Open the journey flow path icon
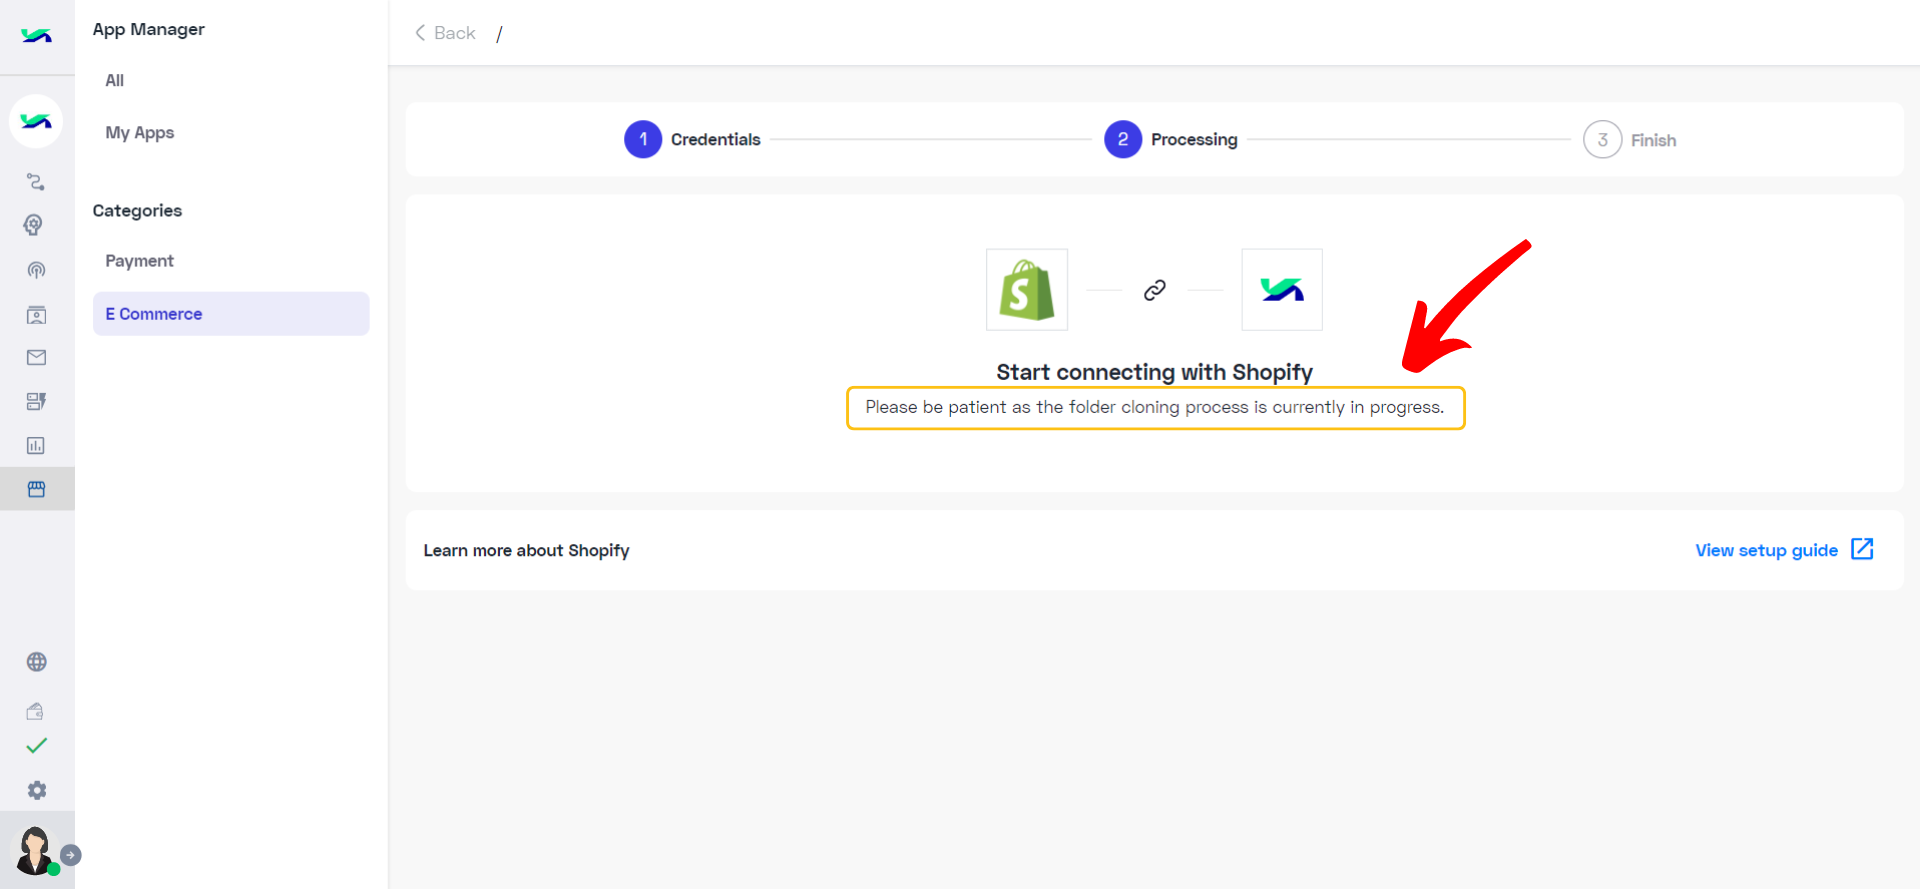Image resolution: width=1920 pixels, height=889 pixels. click(x=36, y=181)
